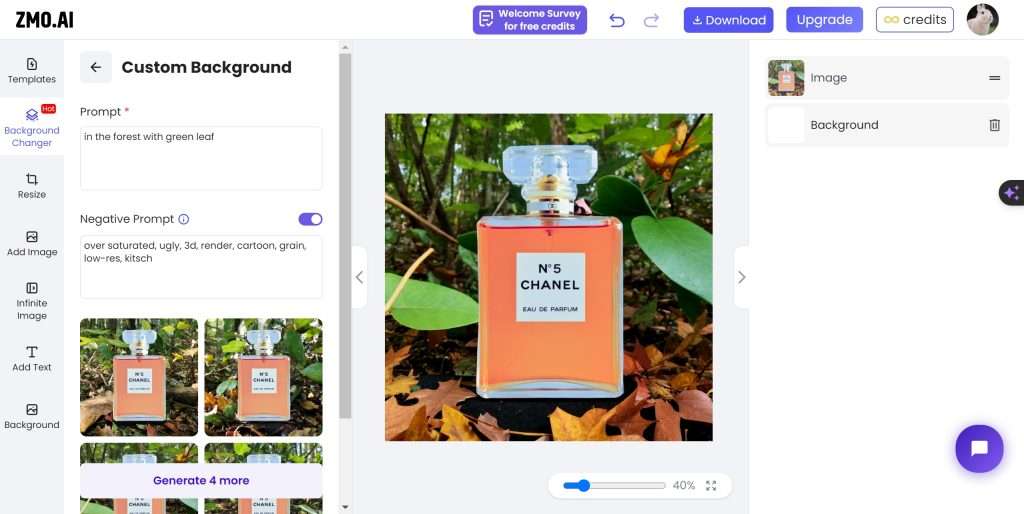
Task: Click the Upgrade button
Action: point(824,20)
